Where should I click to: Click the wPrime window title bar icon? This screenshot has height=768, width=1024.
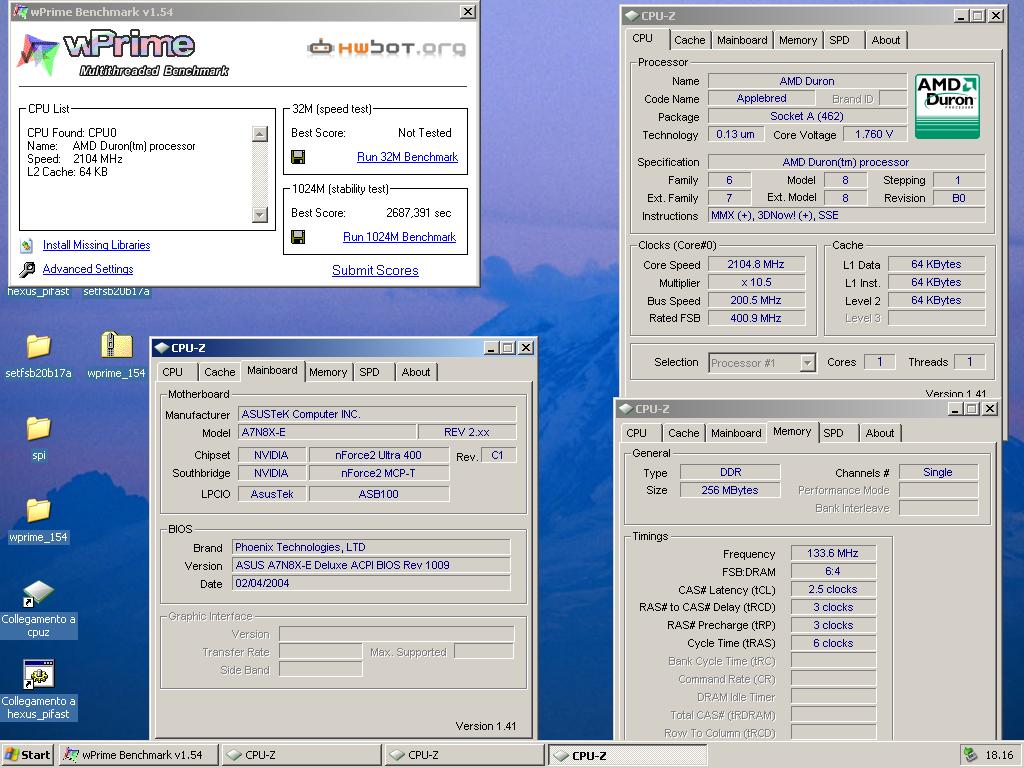pos(20,12)
